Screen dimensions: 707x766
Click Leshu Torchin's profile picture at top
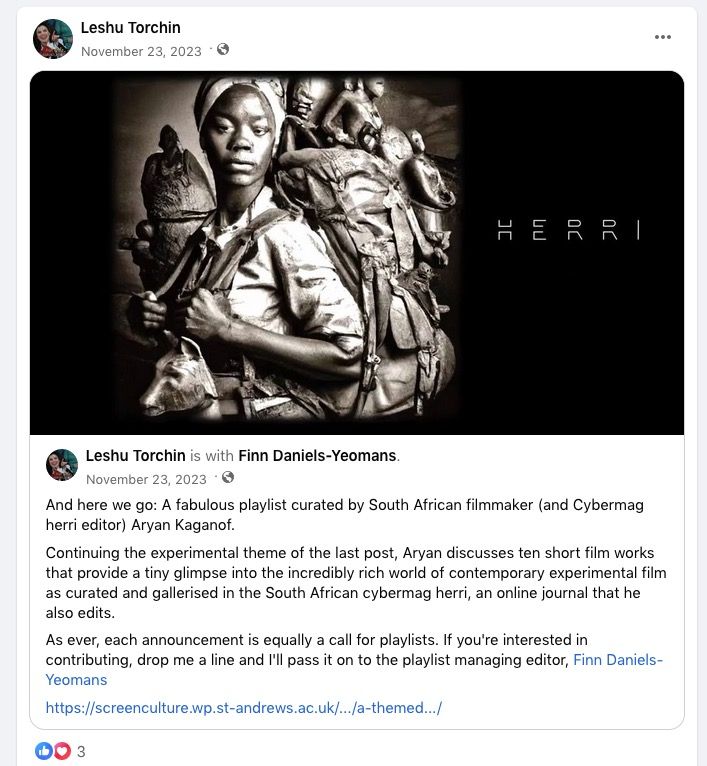click(53, 39)
